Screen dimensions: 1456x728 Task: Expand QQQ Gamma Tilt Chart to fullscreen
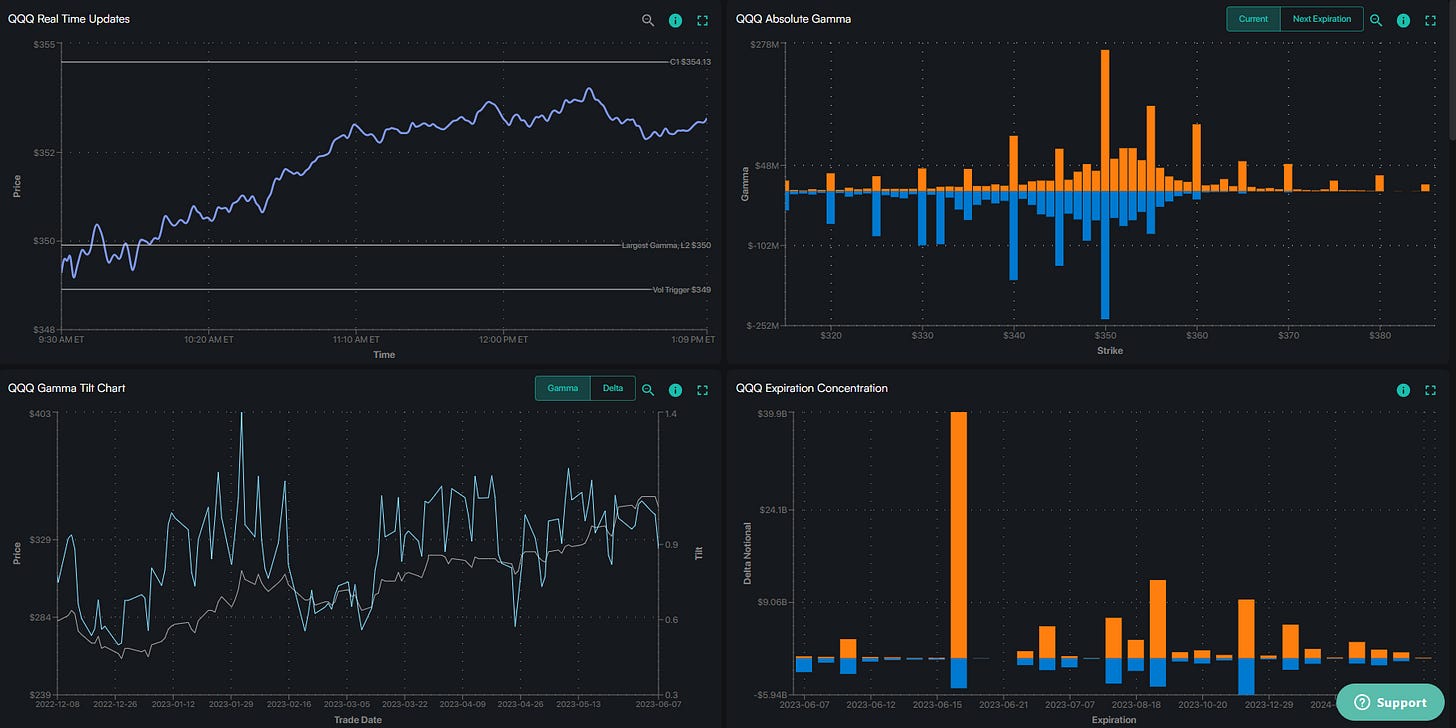point(702,389)
